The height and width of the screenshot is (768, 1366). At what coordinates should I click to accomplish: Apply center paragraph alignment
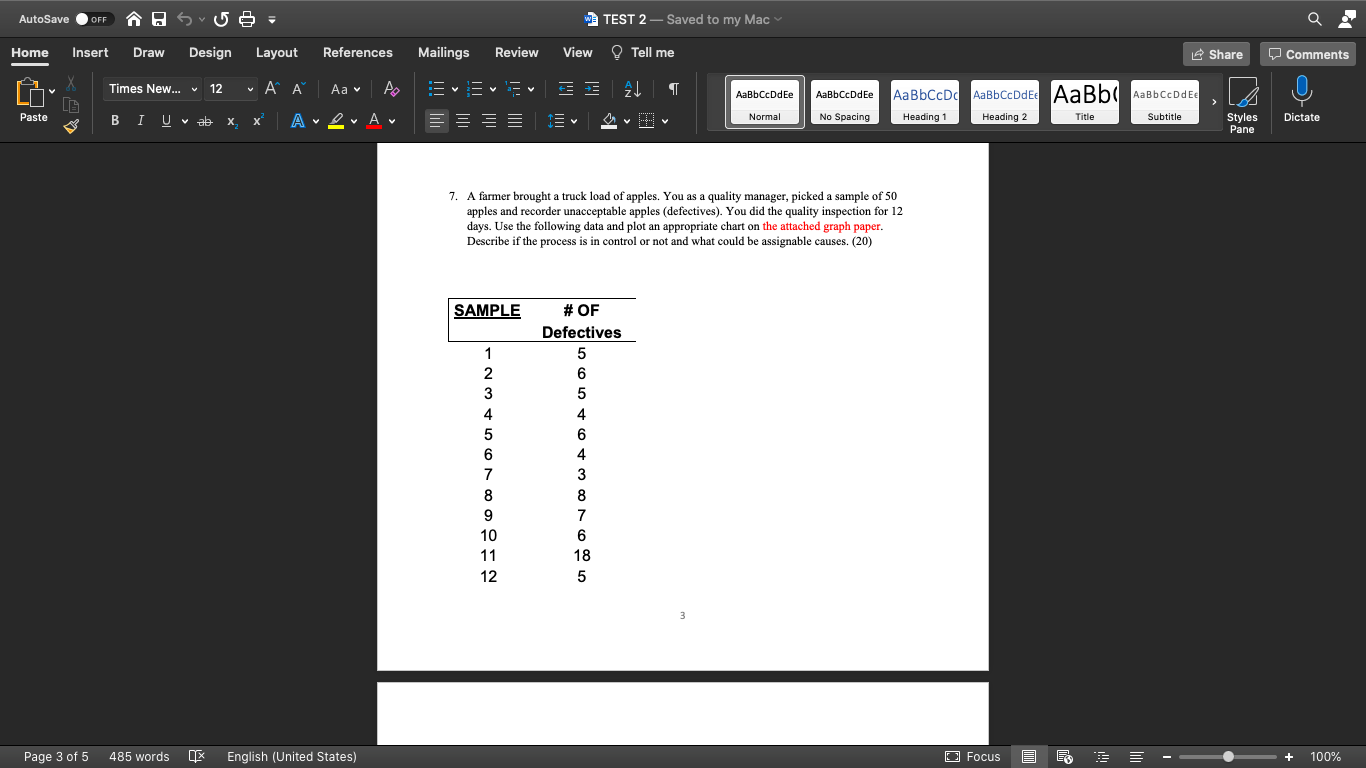462,121
